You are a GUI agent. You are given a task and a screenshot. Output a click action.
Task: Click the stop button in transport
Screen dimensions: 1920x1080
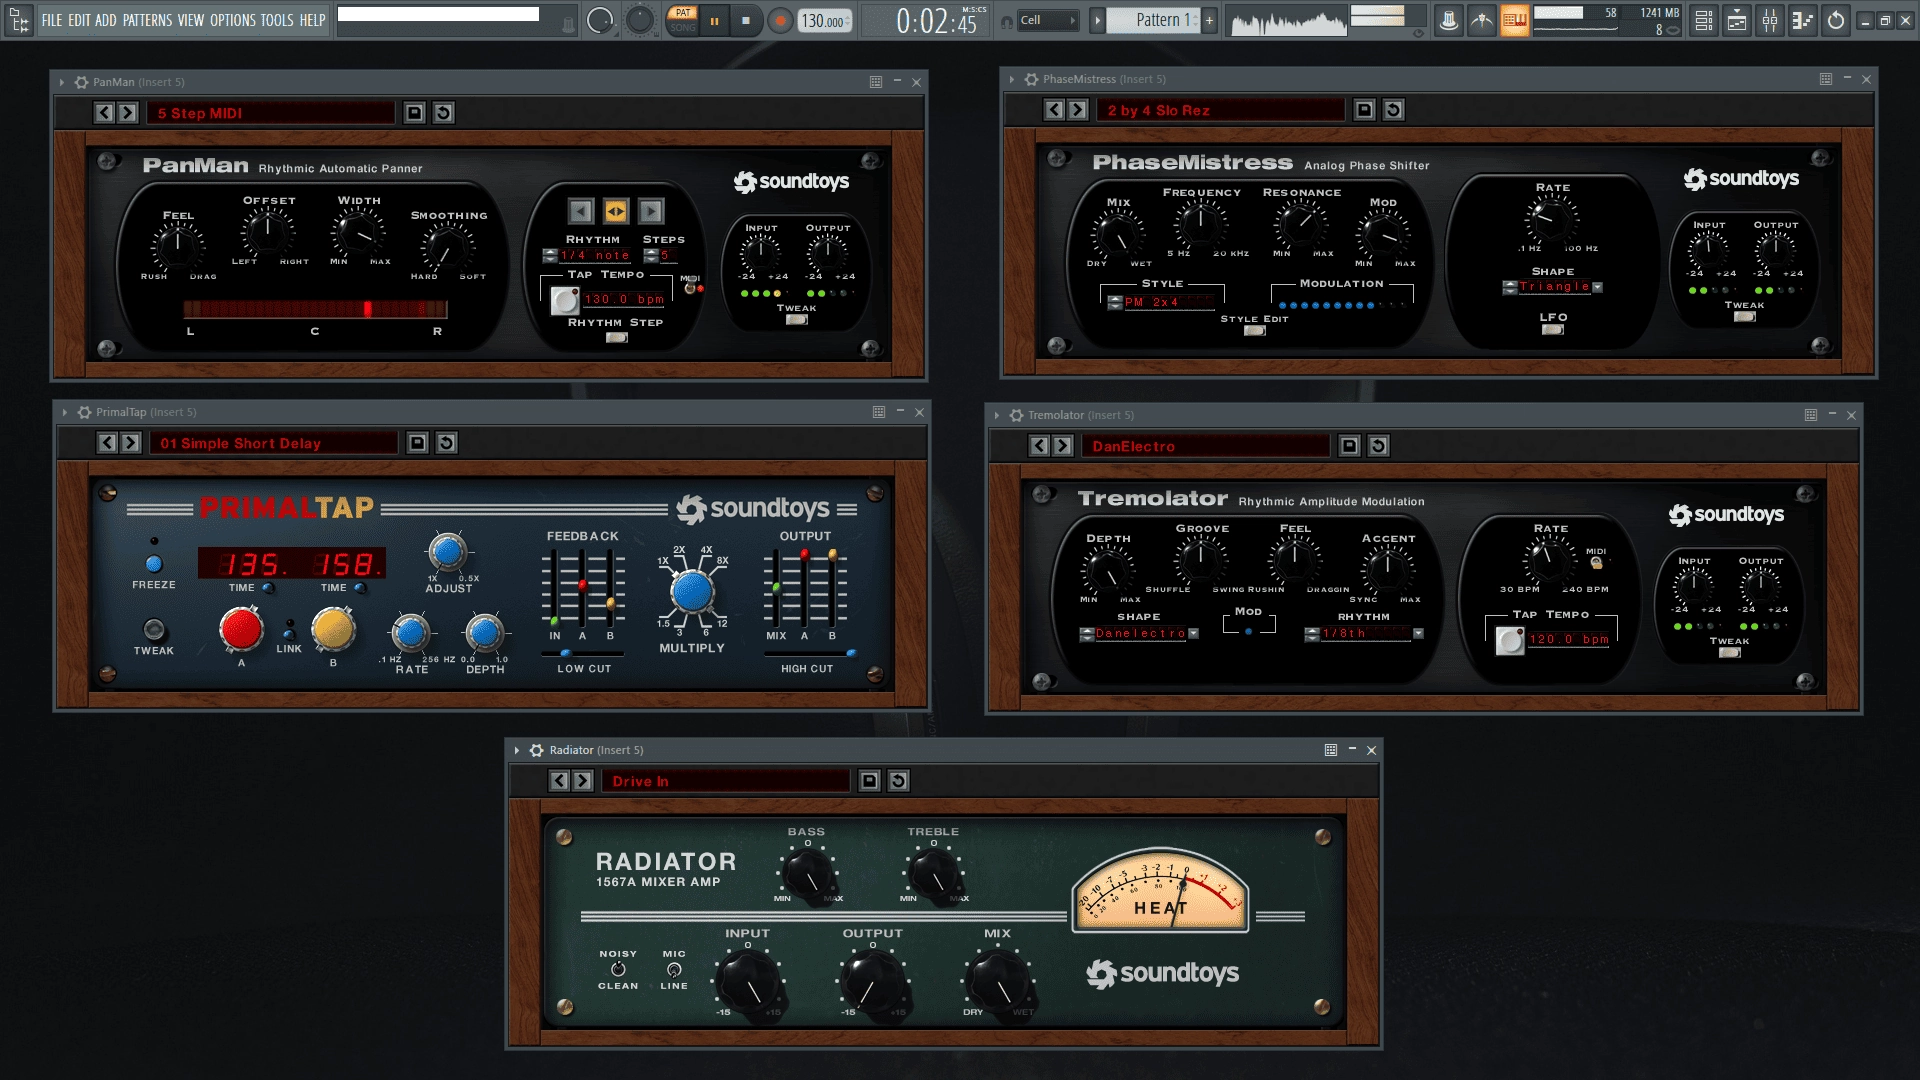tap(746, 21)
